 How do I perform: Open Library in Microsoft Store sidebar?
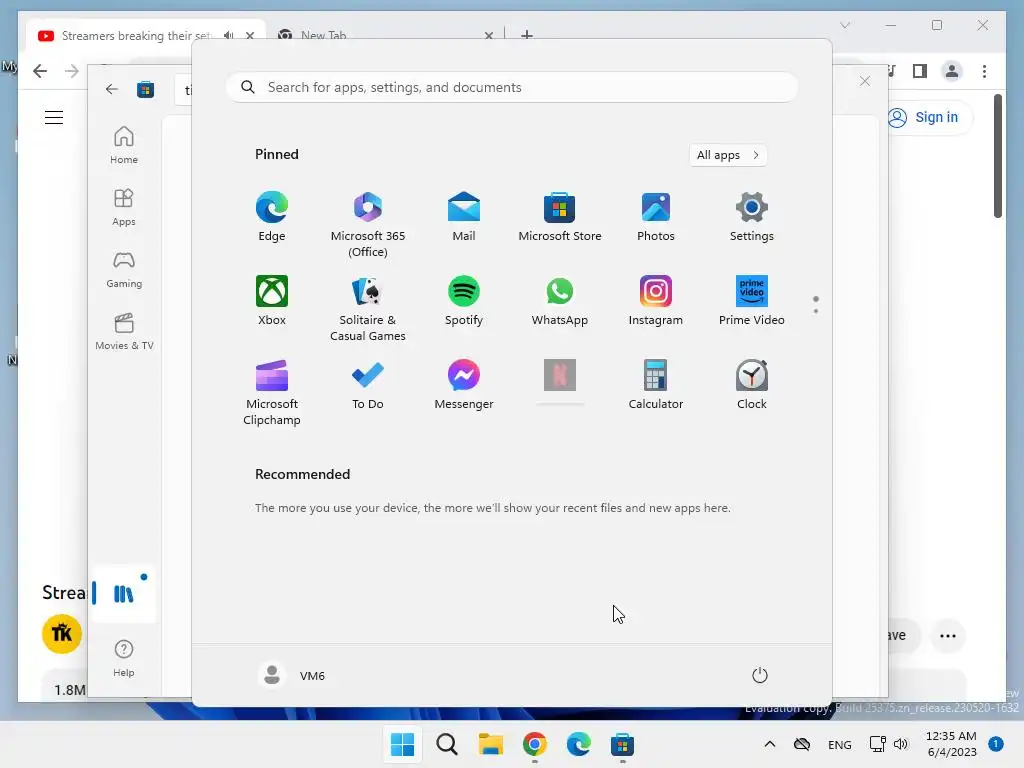[x=123, y=593]
